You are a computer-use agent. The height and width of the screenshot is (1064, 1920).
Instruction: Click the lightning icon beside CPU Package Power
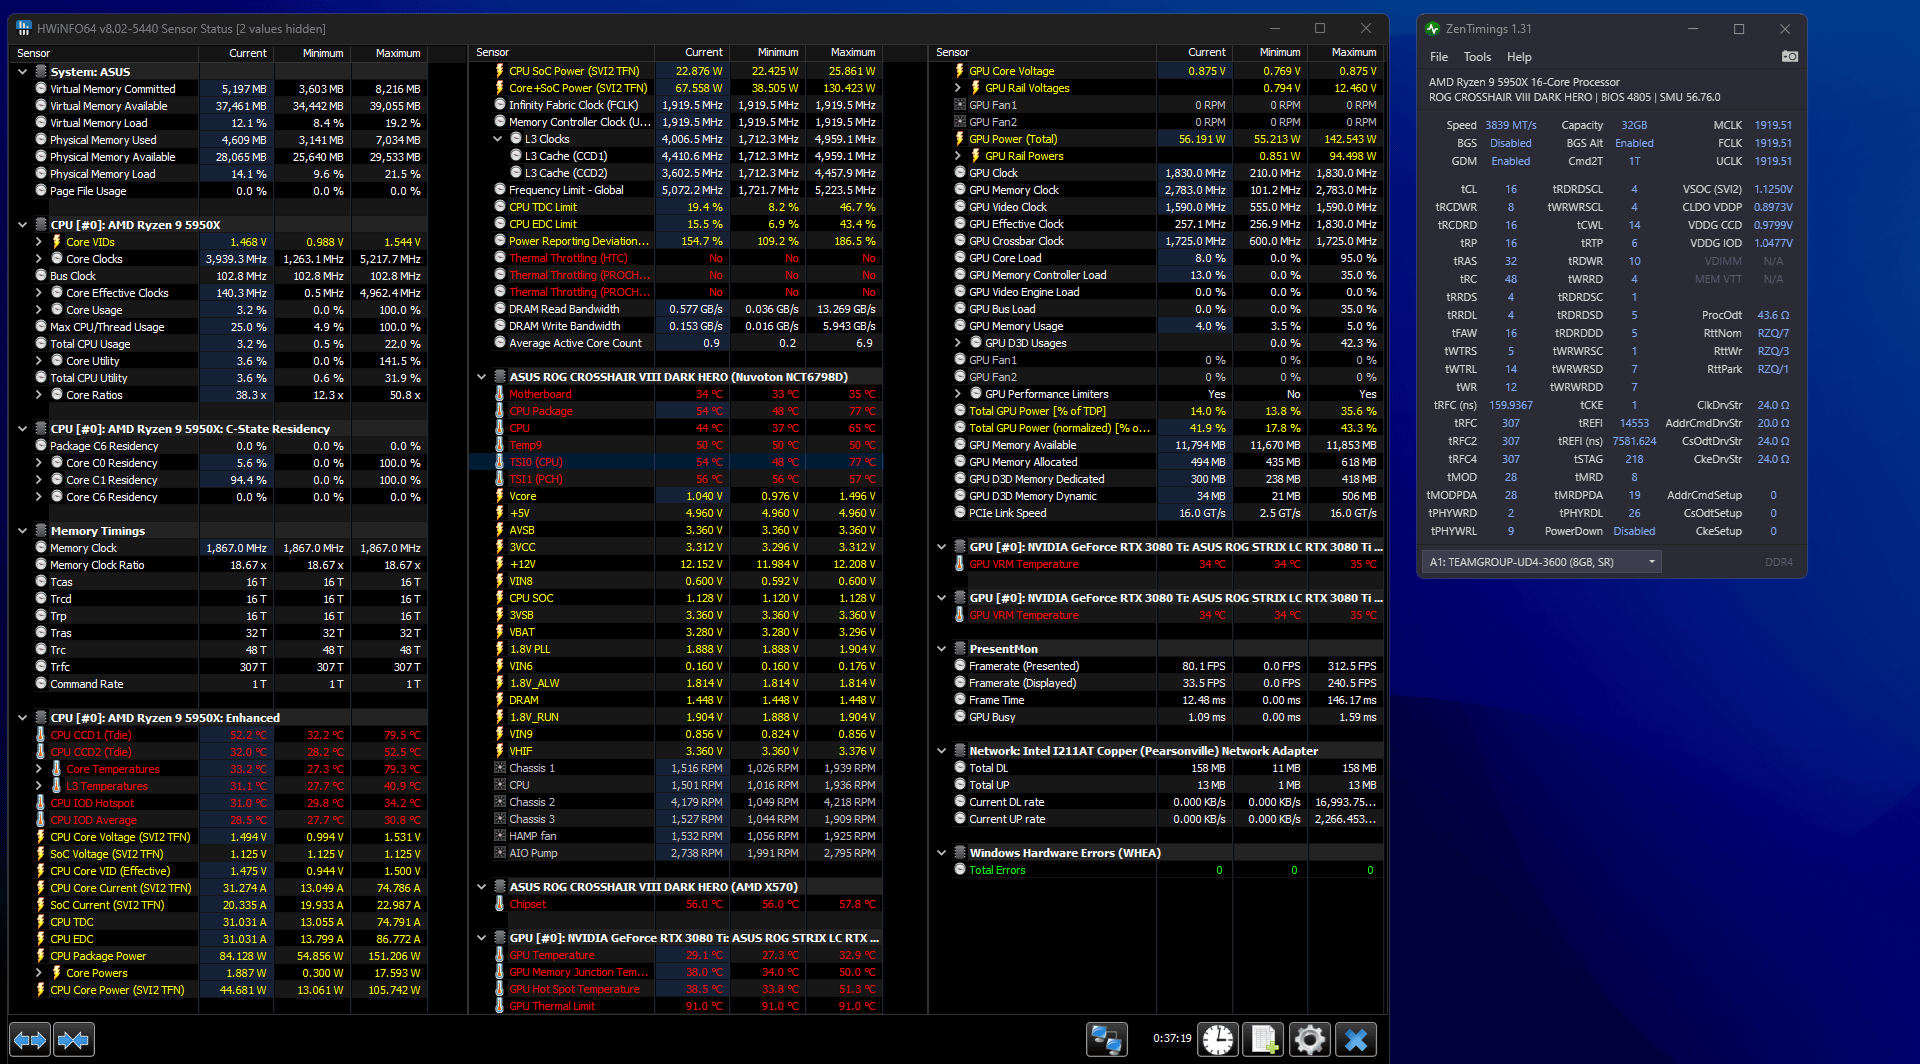(x=41, y=956)
